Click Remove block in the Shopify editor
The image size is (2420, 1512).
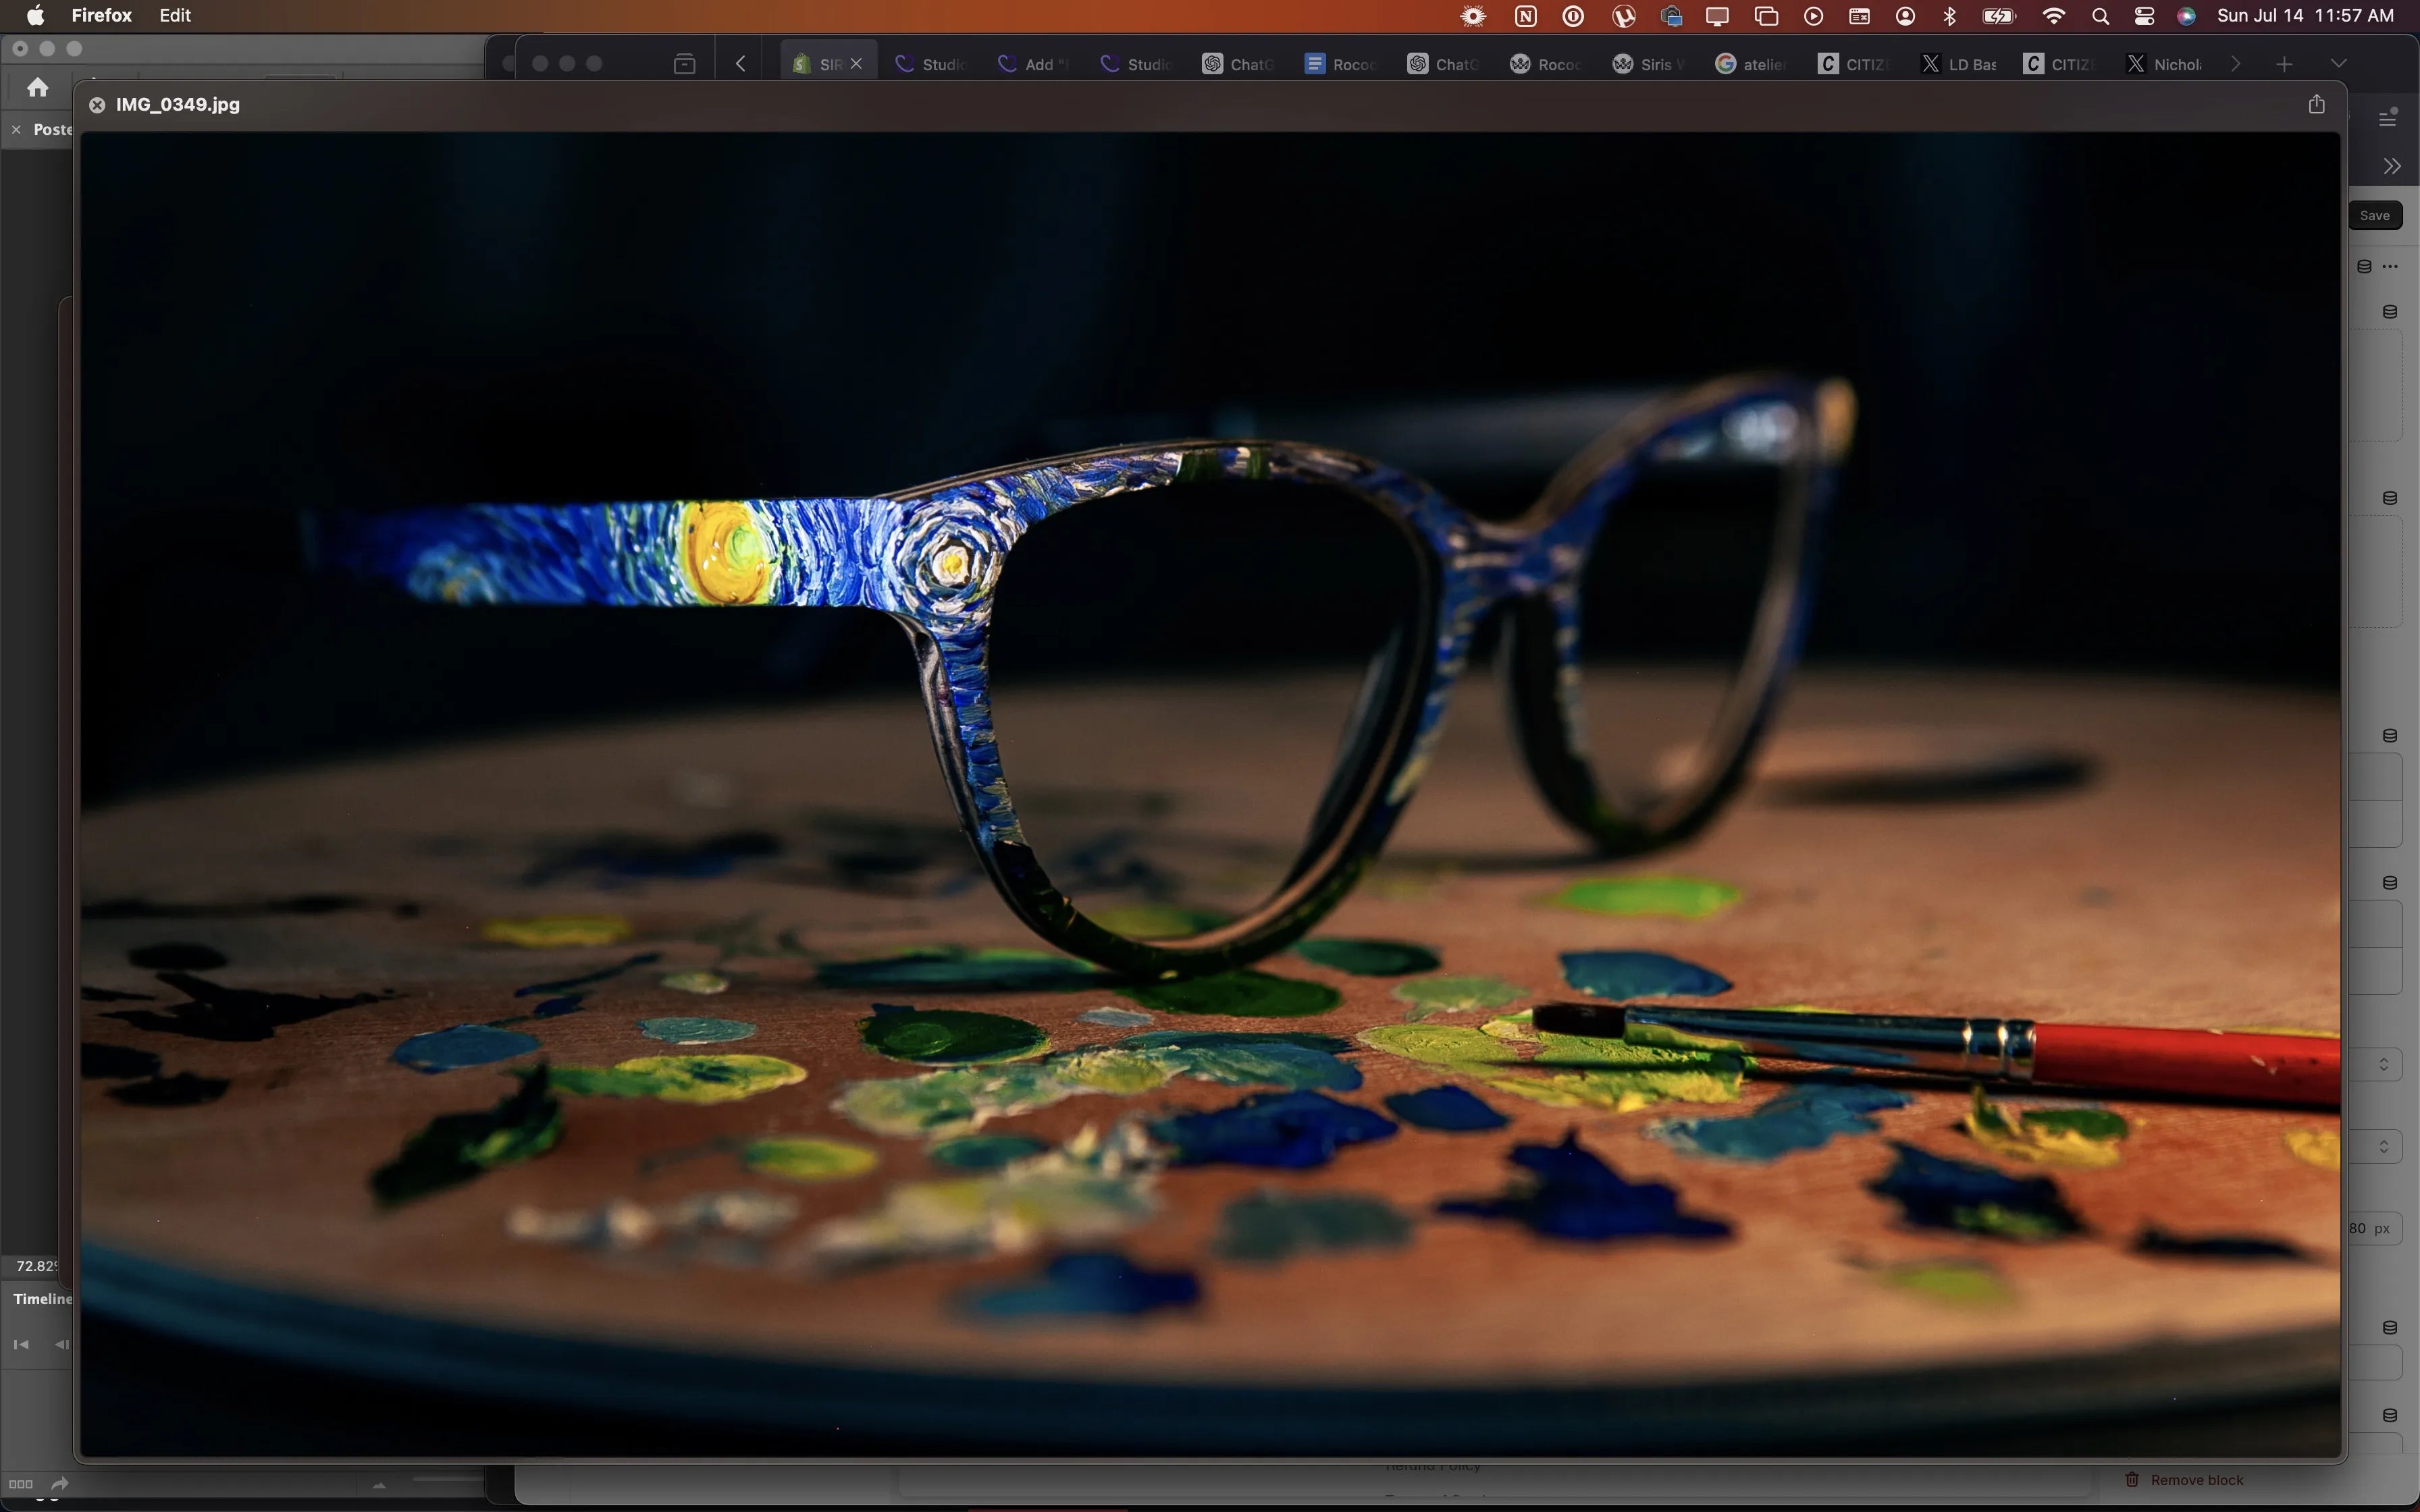[x=2184, y=1480]
